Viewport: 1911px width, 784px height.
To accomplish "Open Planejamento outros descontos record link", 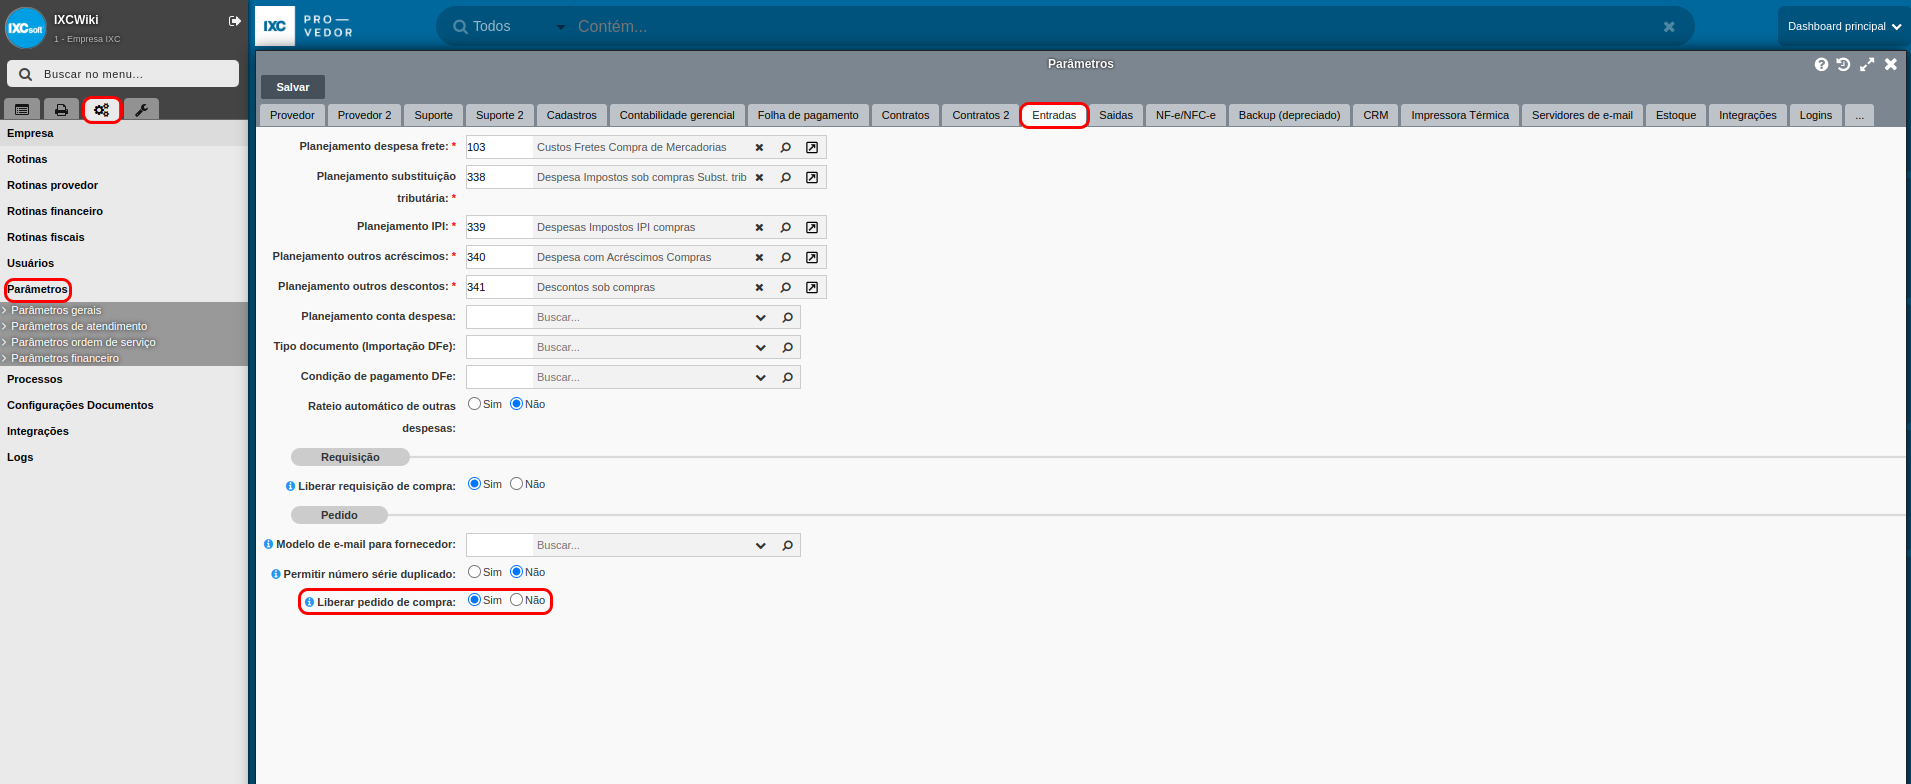I will [x=812, y=287].
